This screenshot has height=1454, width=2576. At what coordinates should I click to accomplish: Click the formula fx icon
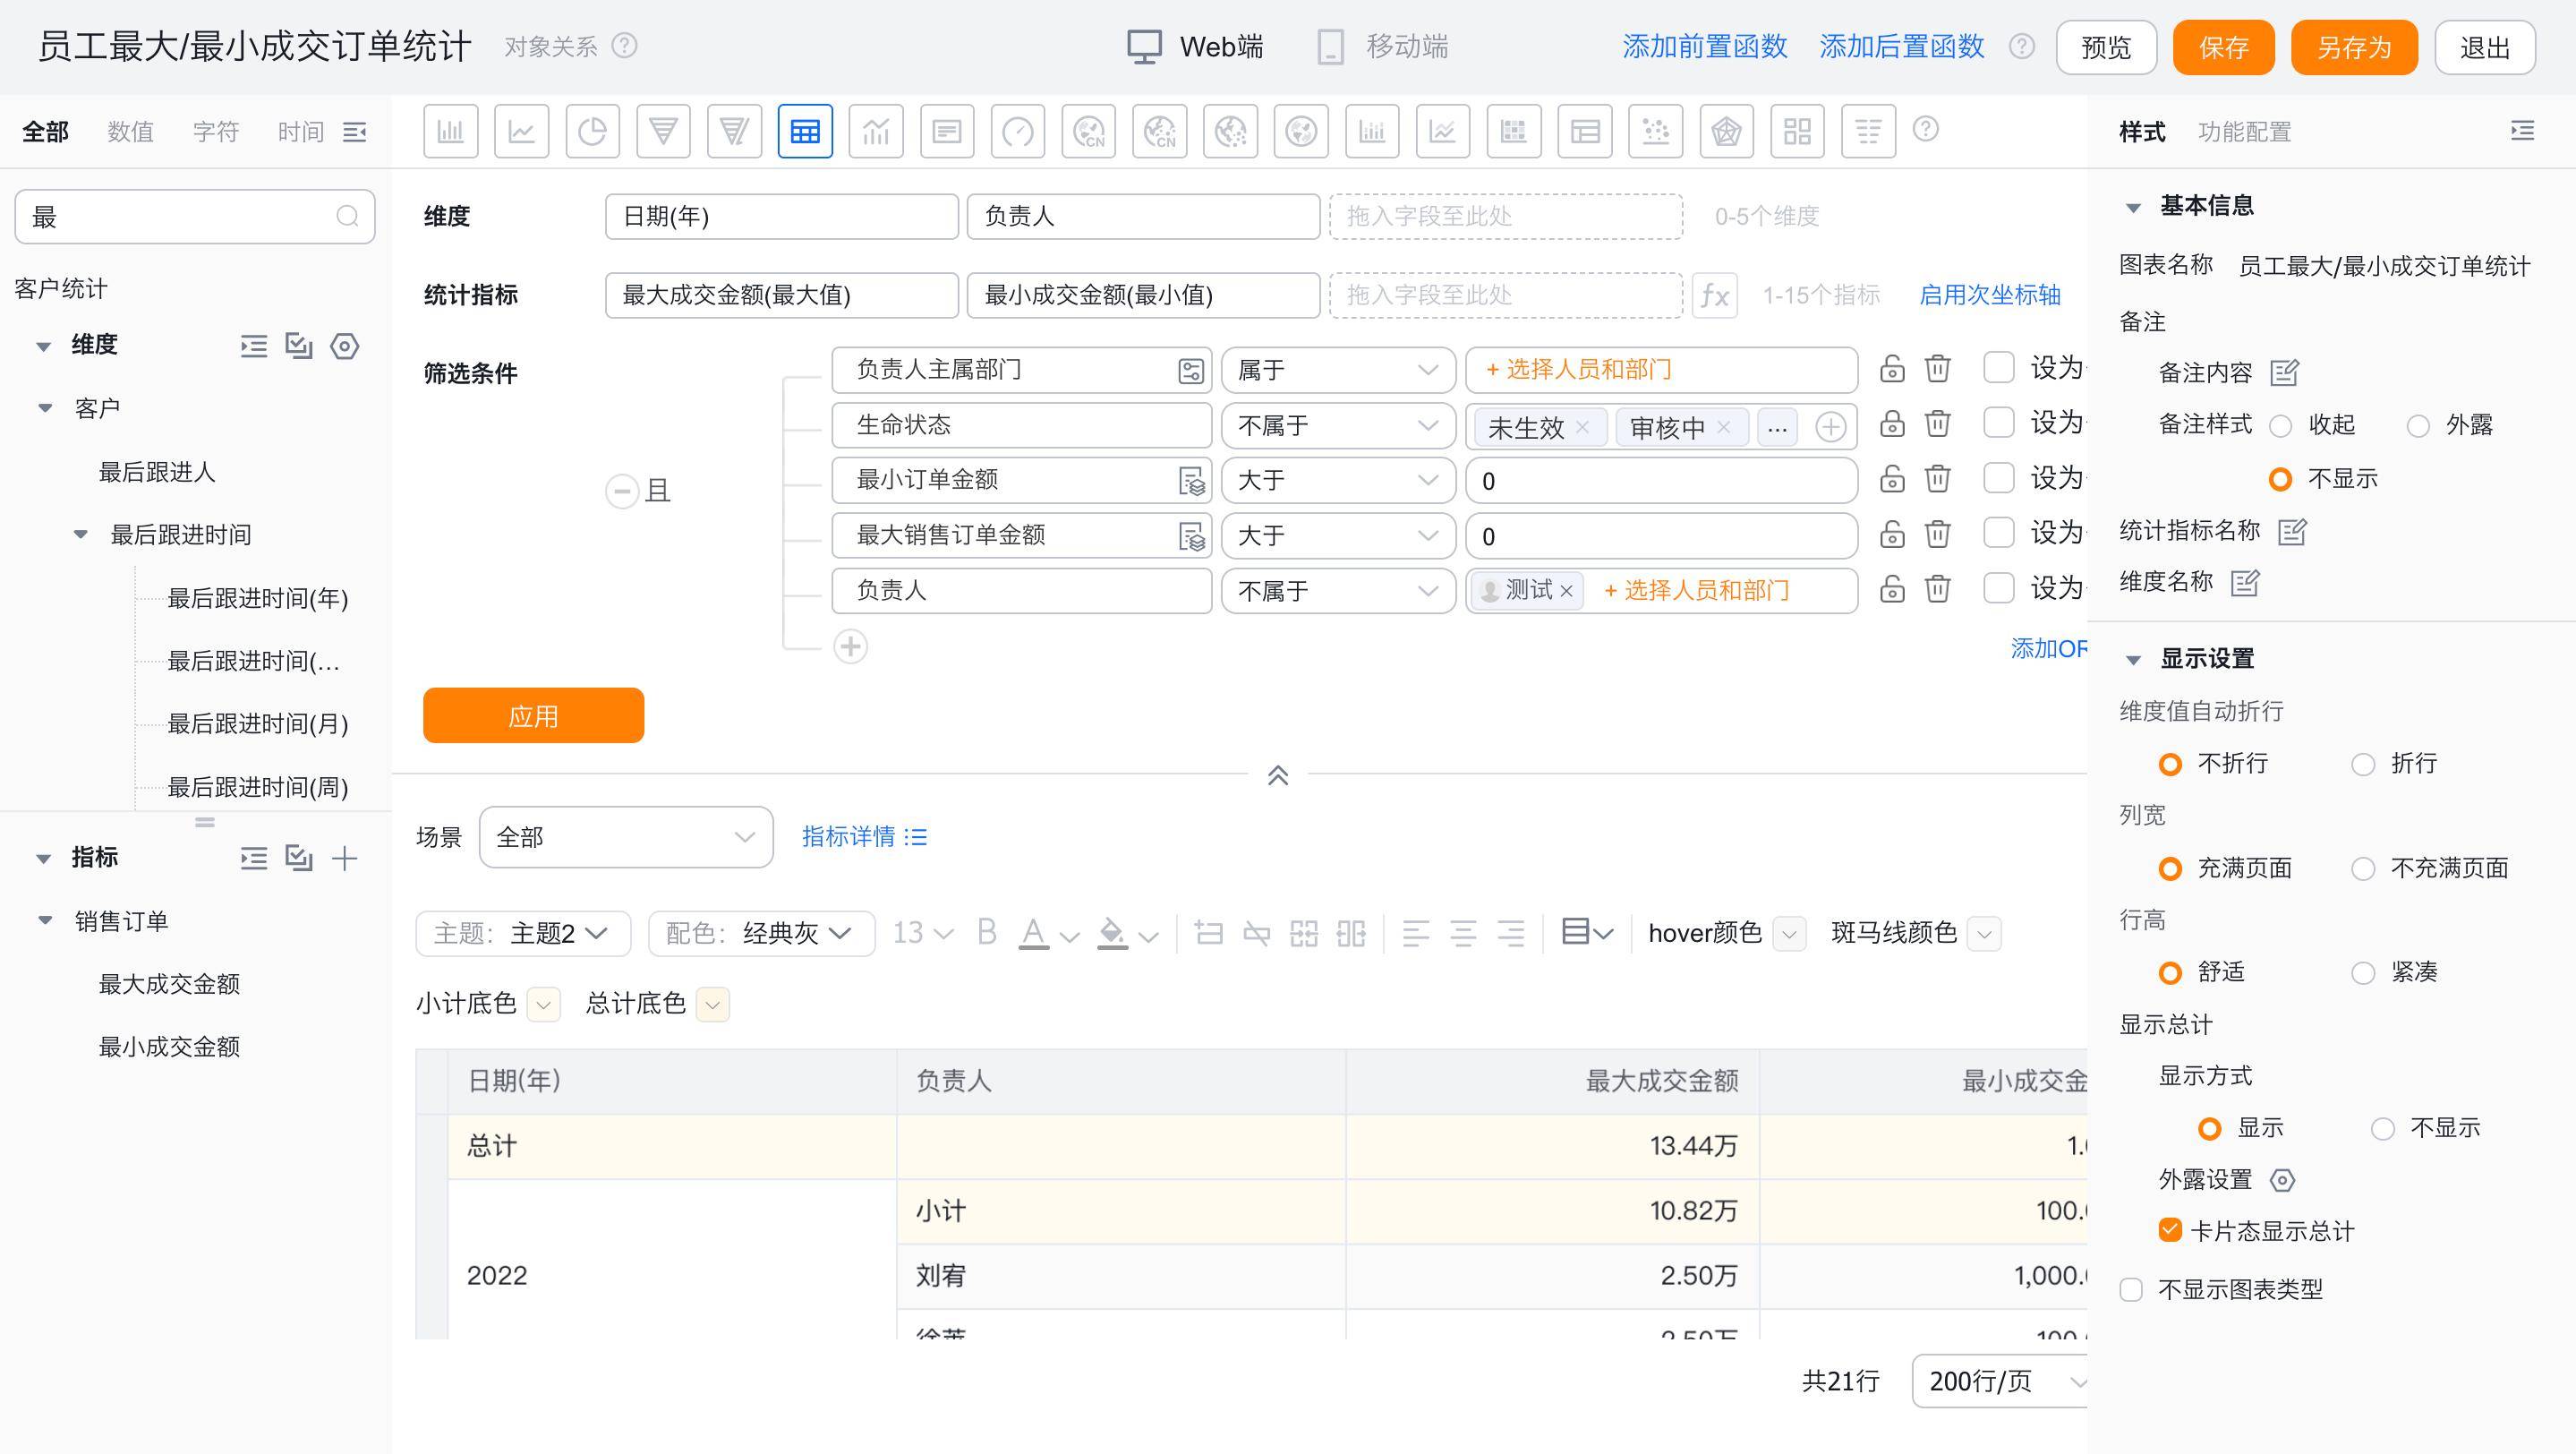[x=1714, y=295]
